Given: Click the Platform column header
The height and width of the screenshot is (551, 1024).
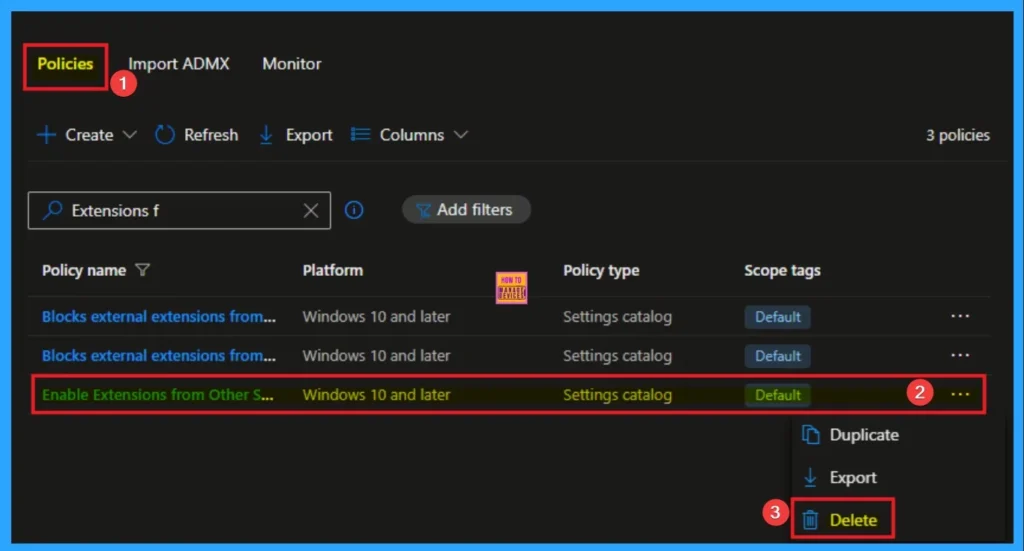Looking at the screenshot, I should click(x=332, y=270).
